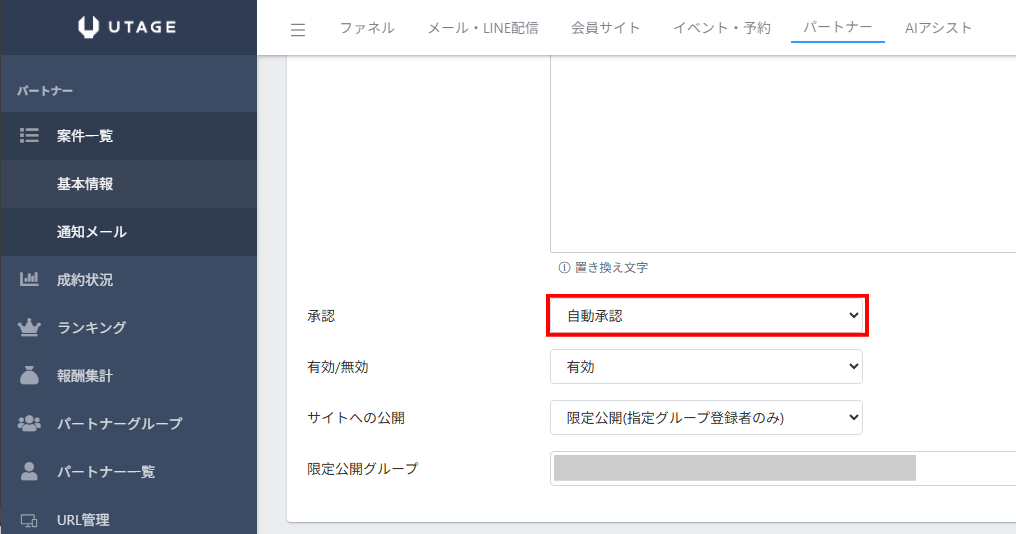Click the monitor icon for URL管理

tap(29, 520)
